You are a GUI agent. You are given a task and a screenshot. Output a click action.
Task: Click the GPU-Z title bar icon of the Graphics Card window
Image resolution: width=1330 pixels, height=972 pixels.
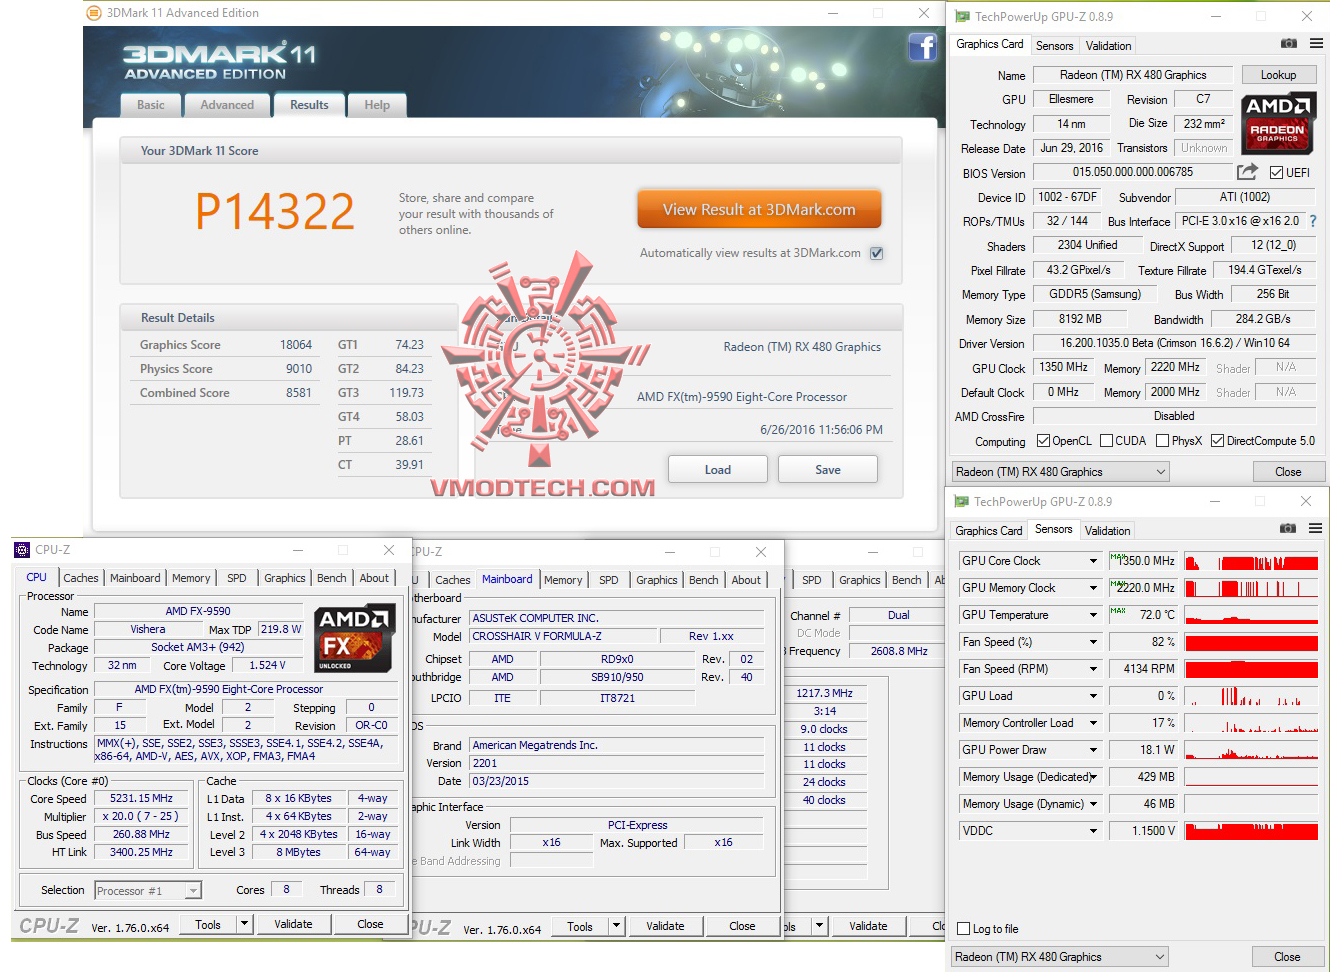click(962, 17)
